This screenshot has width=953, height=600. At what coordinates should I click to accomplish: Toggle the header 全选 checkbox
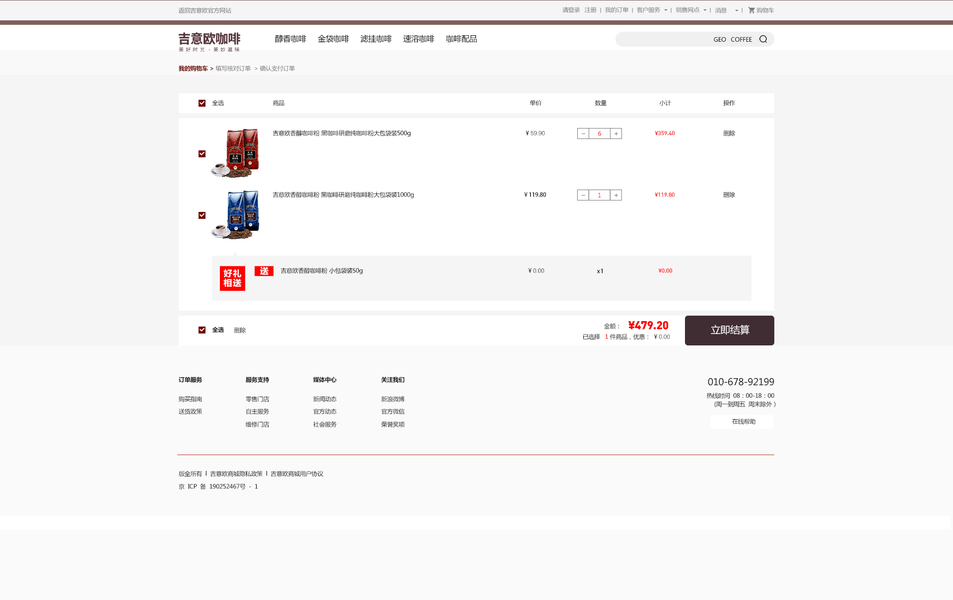(202, 103)
